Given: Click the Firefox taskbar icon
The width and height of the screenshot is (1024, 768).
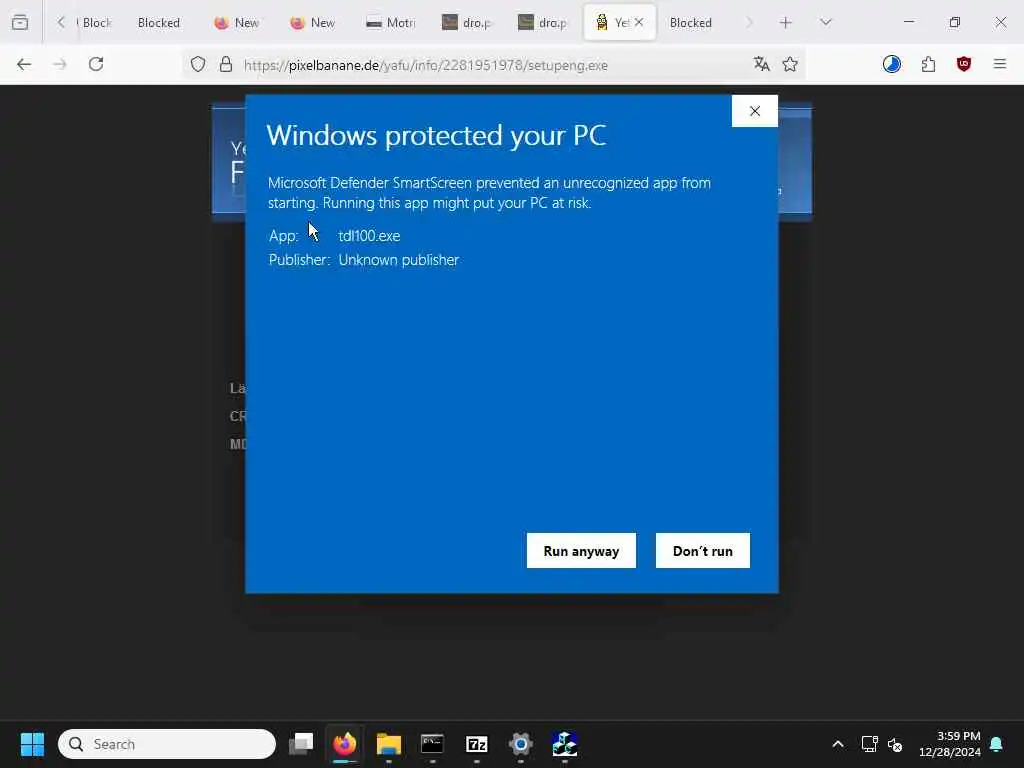Looking at the screenshot, I should tap(345, 744).
